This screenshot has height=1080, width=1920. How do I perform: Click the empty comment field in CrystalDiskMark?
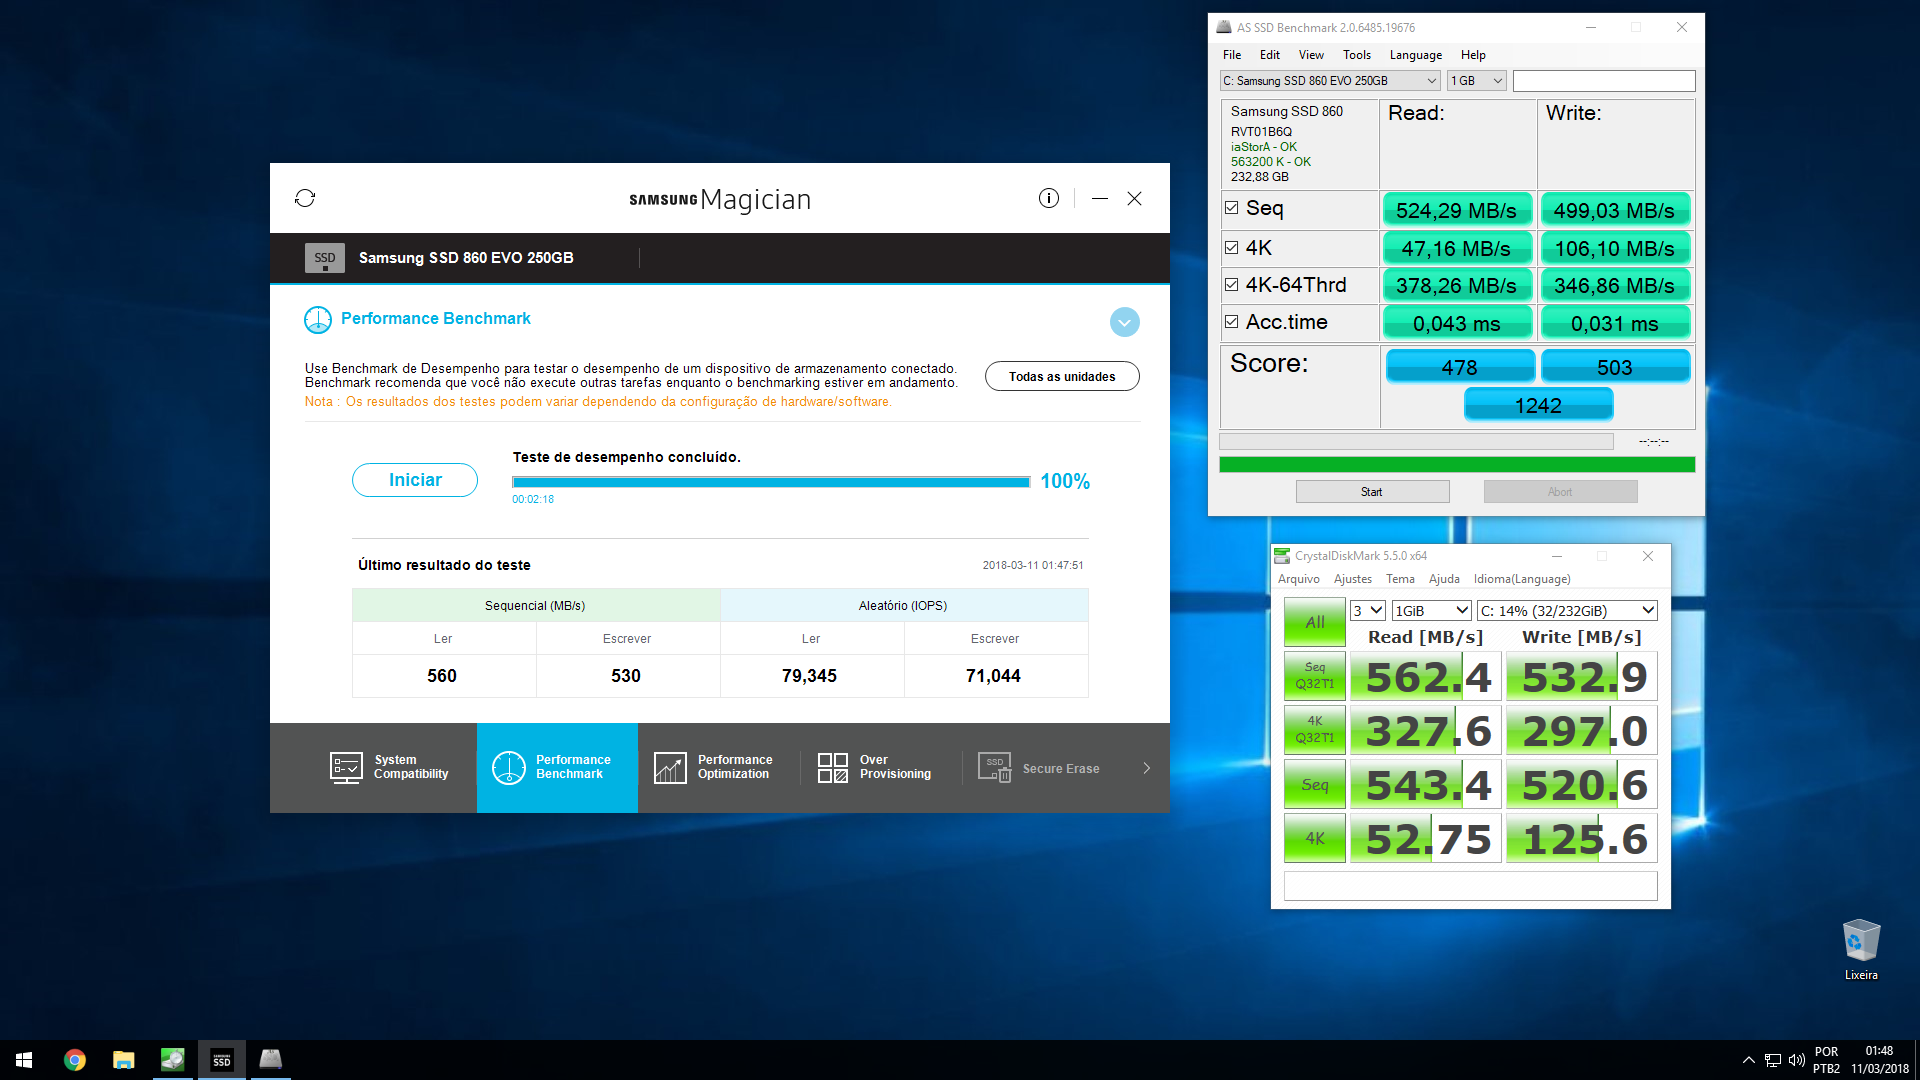(1470, 886)
